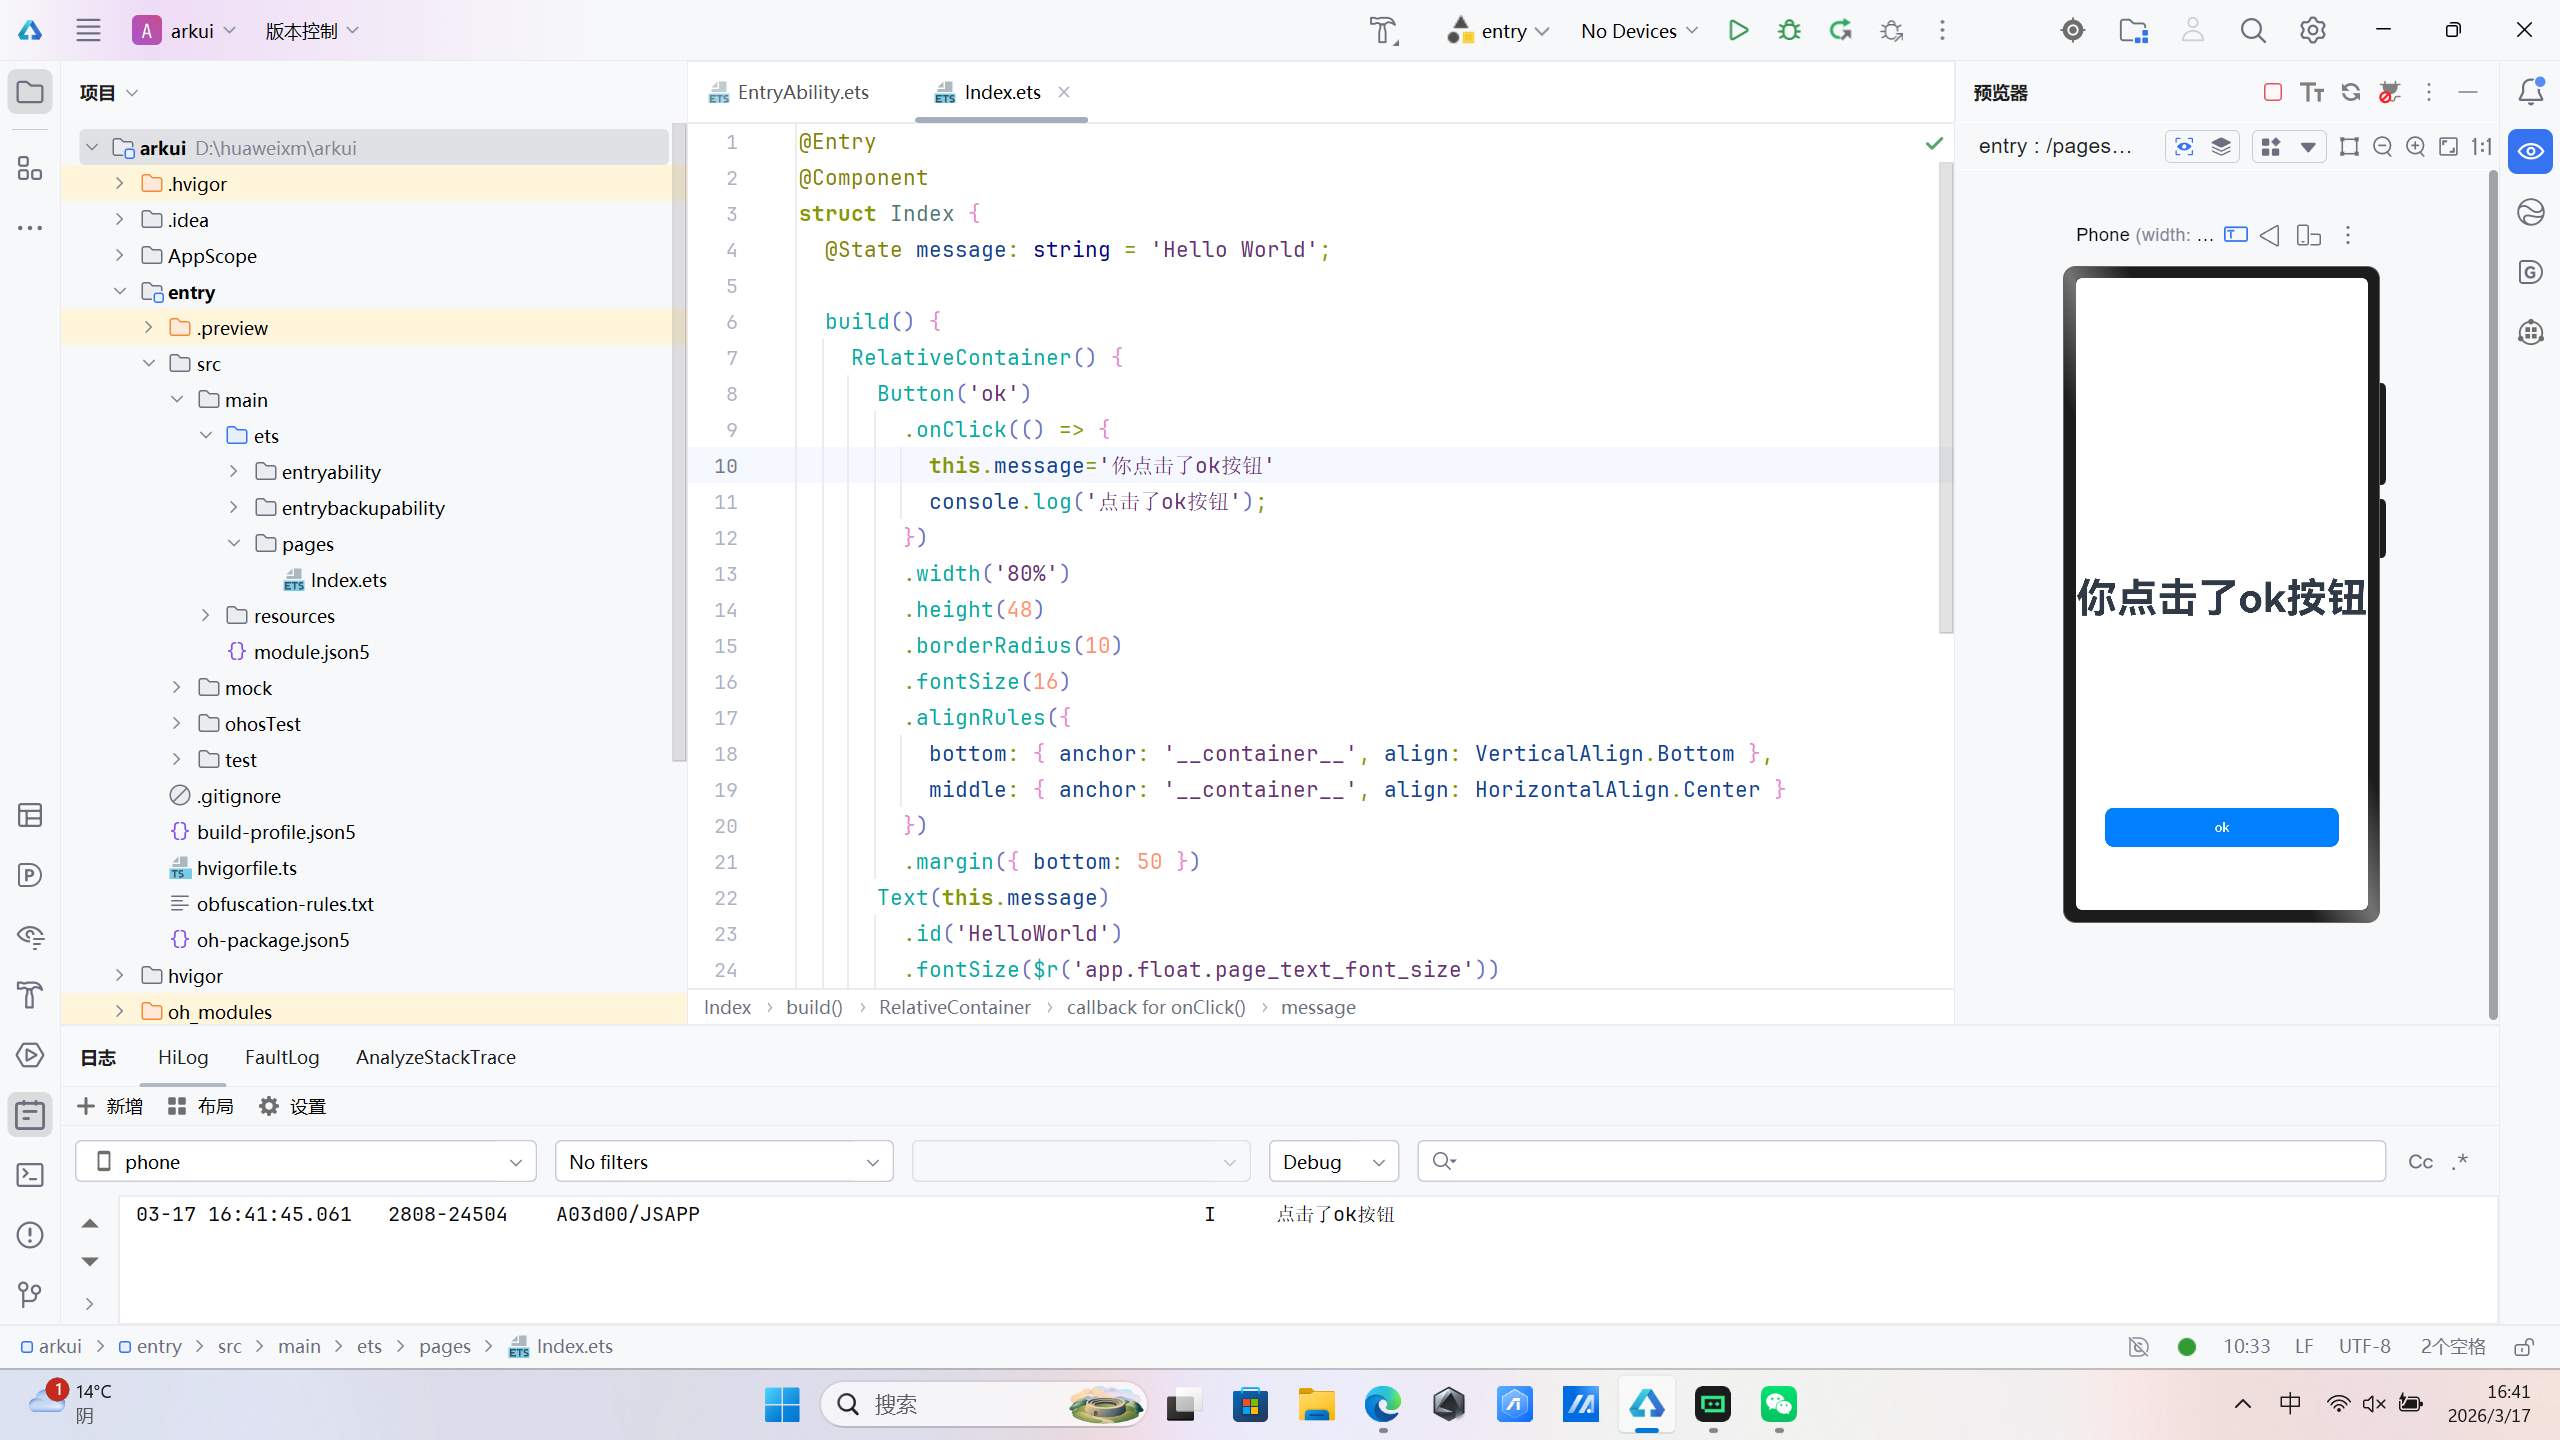
Task: Open the Terminal tool window icon
Action: pyautogui.click(x=30, y=1175)
